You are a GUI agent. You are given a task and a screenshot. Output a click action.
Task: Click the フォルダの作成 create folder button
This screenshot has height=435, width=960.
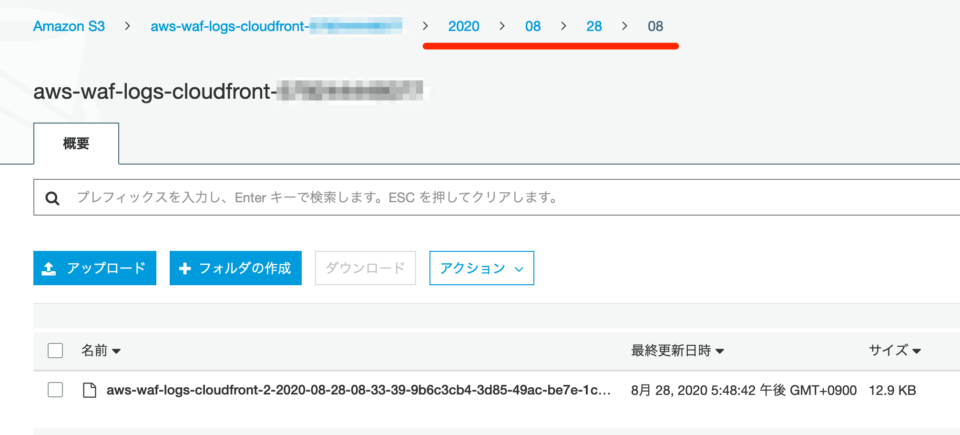235,268
